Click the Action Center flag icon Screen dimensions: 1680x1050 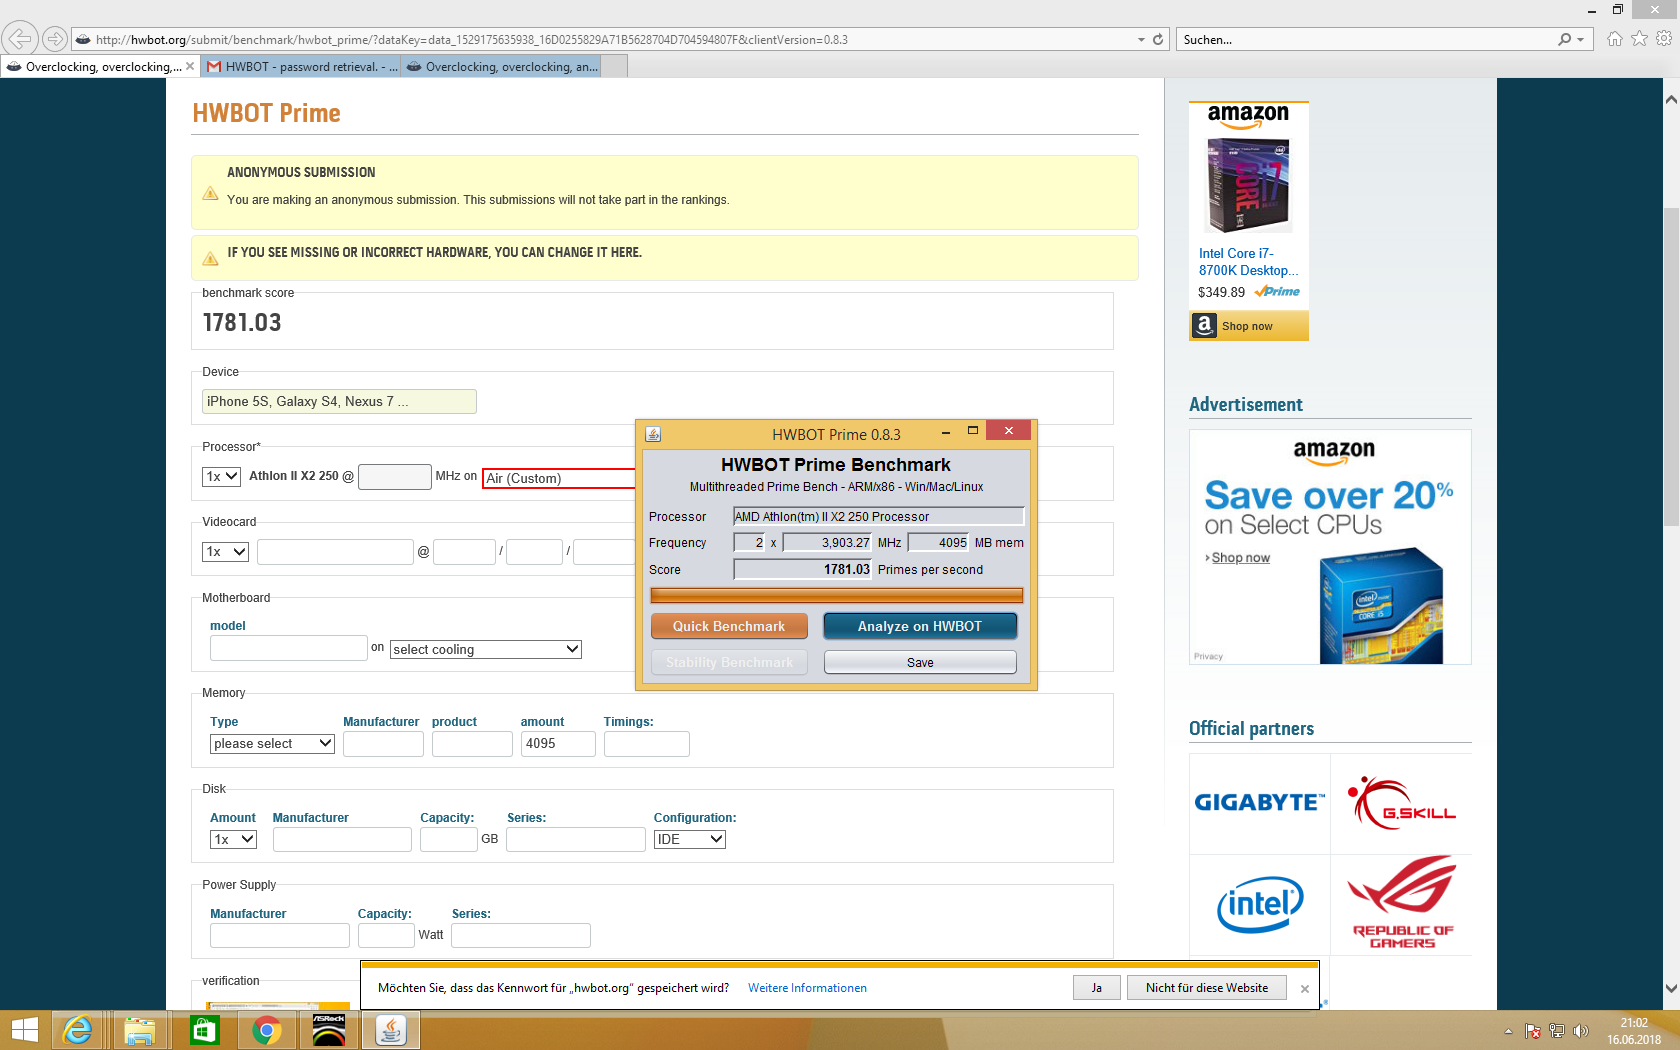(1533, 1031)
